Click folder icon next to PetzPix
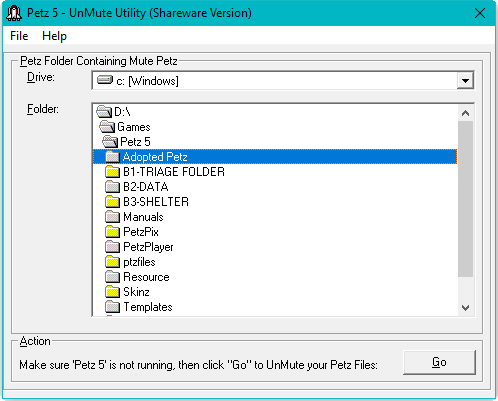This screenshot has height=401, width=498. [x=112, y=232]
